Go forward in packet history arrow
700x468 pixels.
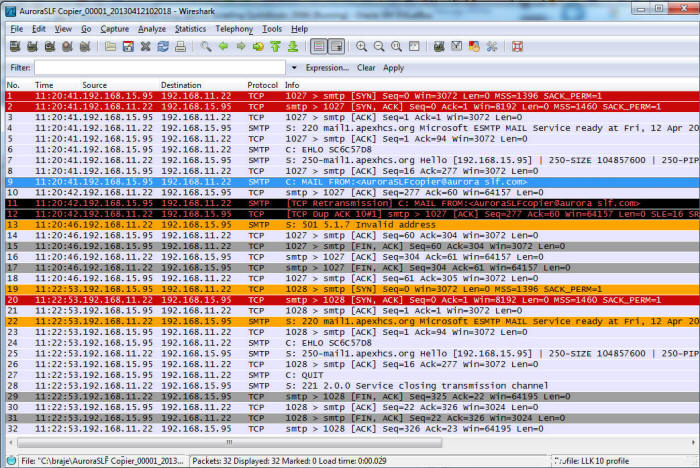coord(241,46)
